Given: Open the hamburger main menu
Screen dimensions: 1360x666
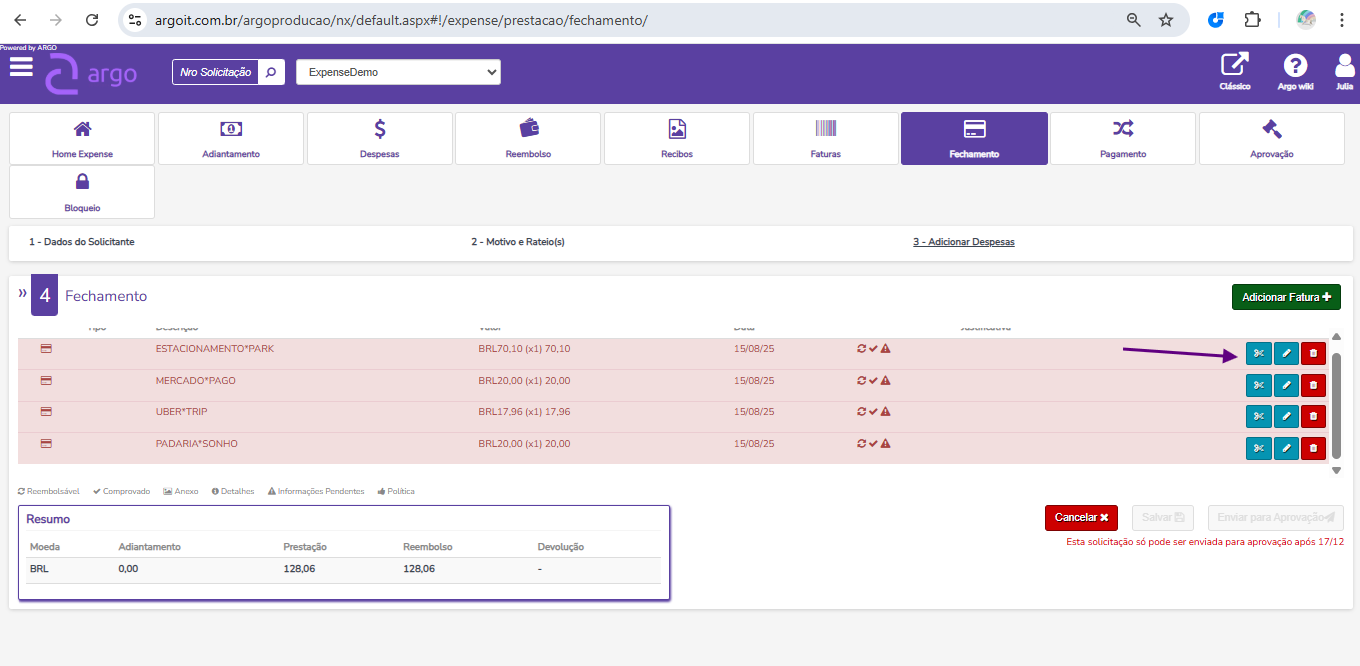Looking at the screenshot, I should [x=21, y=67].
